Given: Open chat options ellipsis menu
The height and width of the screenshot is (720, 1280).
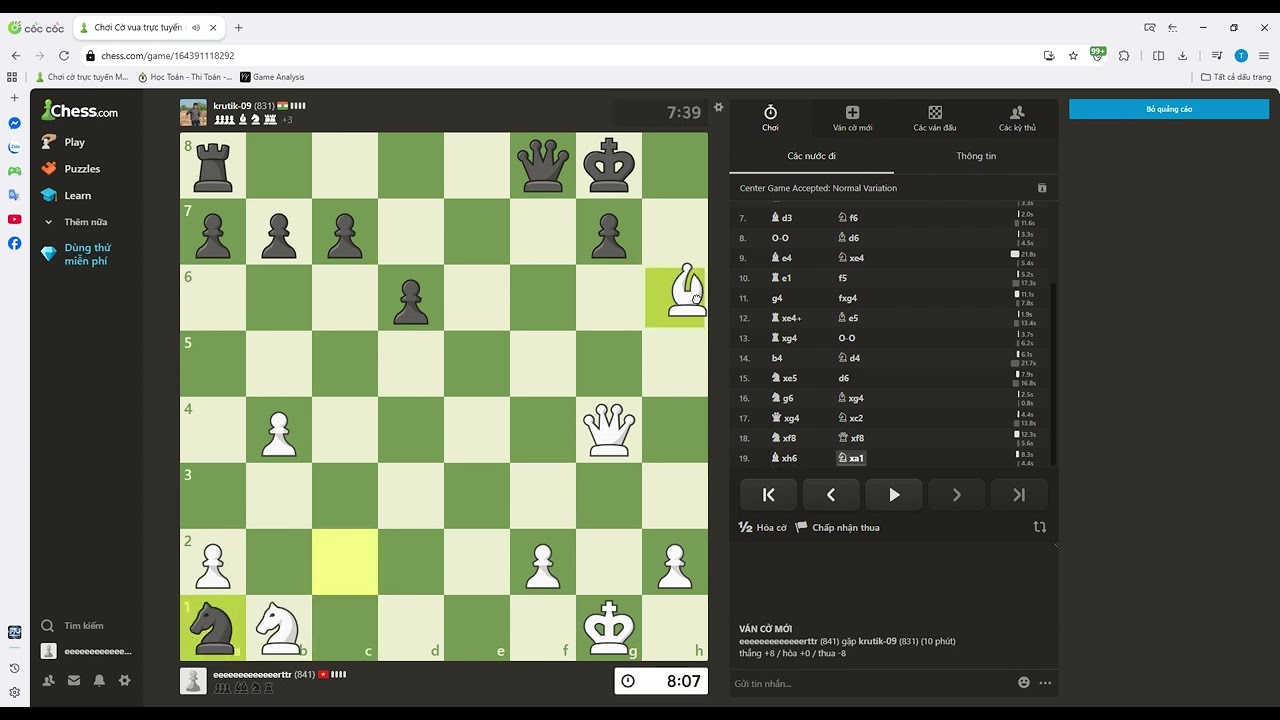Looking at the screenshot, I should [x=1045, y=683].
